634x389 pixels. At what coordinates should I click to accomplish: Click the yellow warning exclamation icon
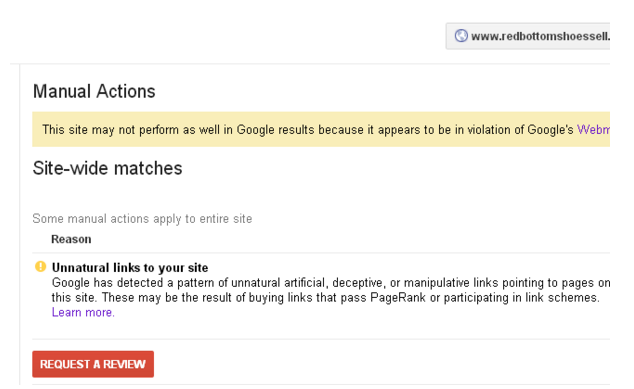(x=40, y=266)
